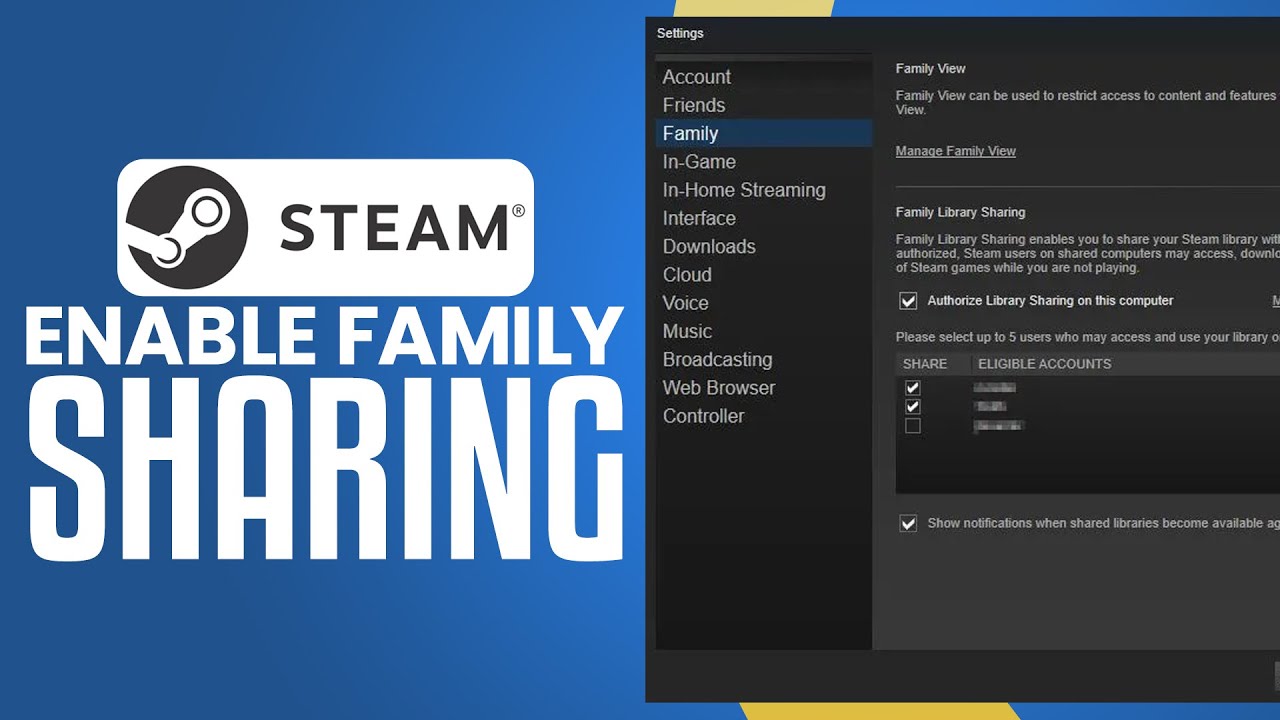Click the ELIGIBLE ACCOUNTS column header
Screen dimensions: 1280x720
coord(1044,364)
